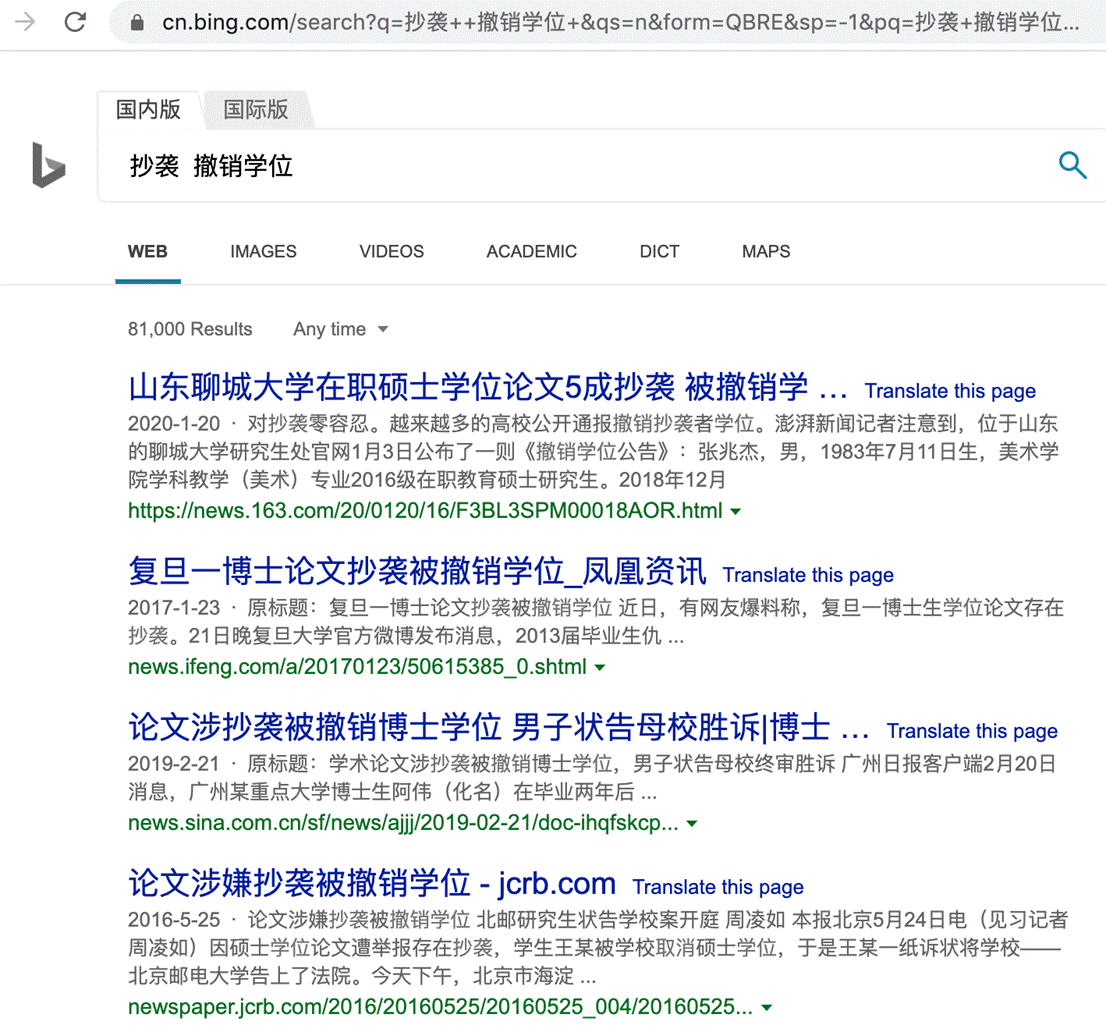The height and width of the screenshot is (1025, 1106).
Task: Expand arrow next to news.163.com URL
Action: click(736, 512)
